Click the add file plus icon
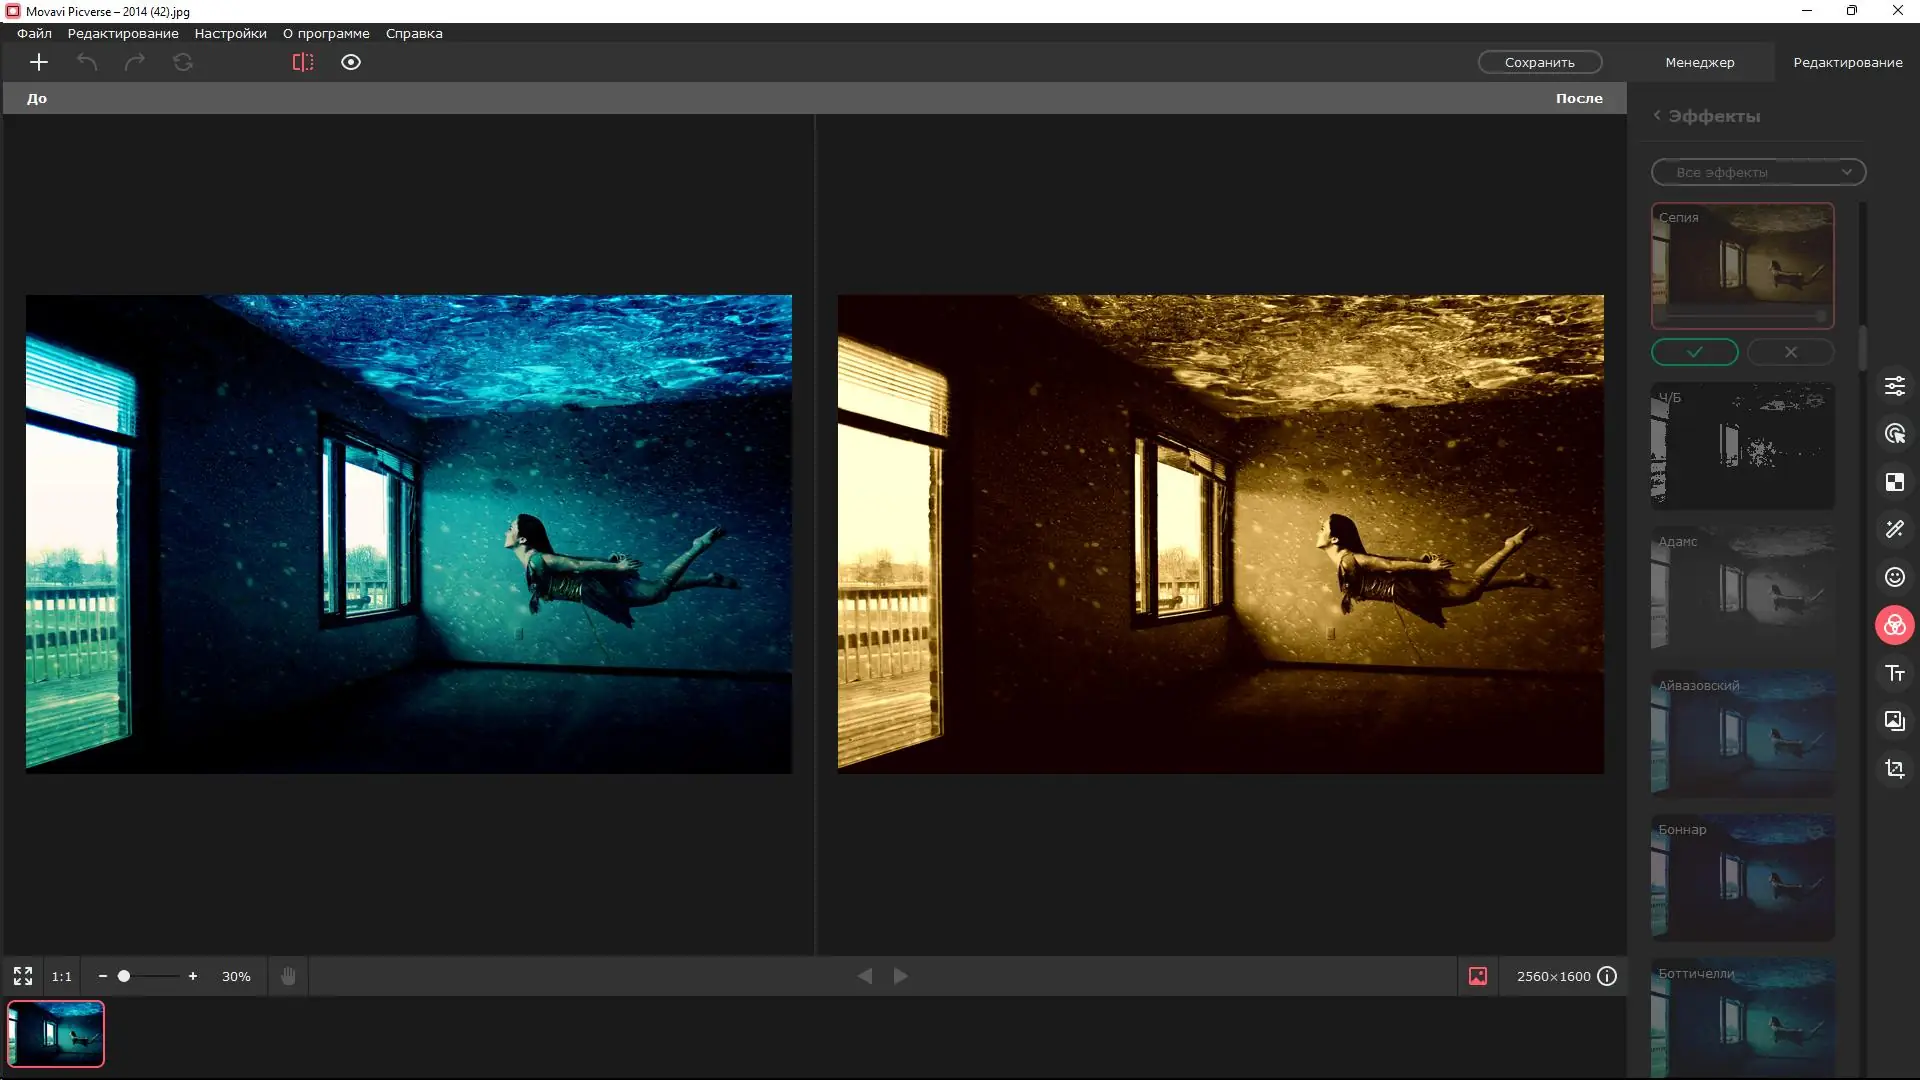Image resolution: width=1920 pixels, height=1080 pixels. point(39,62)
